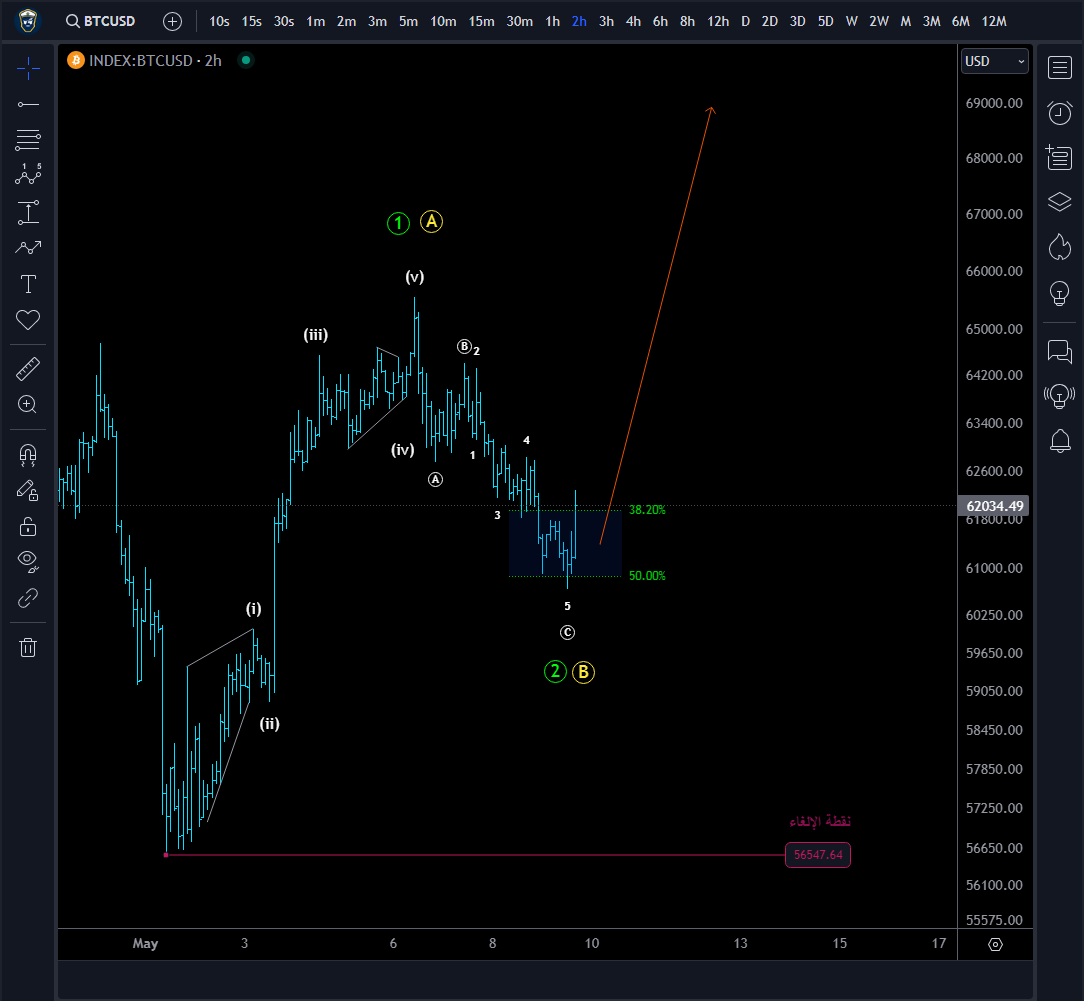Click the Bitcoin symbol logo icon
The height and width of the screenshot is (1001, 1084).
(x=75, y=61)
